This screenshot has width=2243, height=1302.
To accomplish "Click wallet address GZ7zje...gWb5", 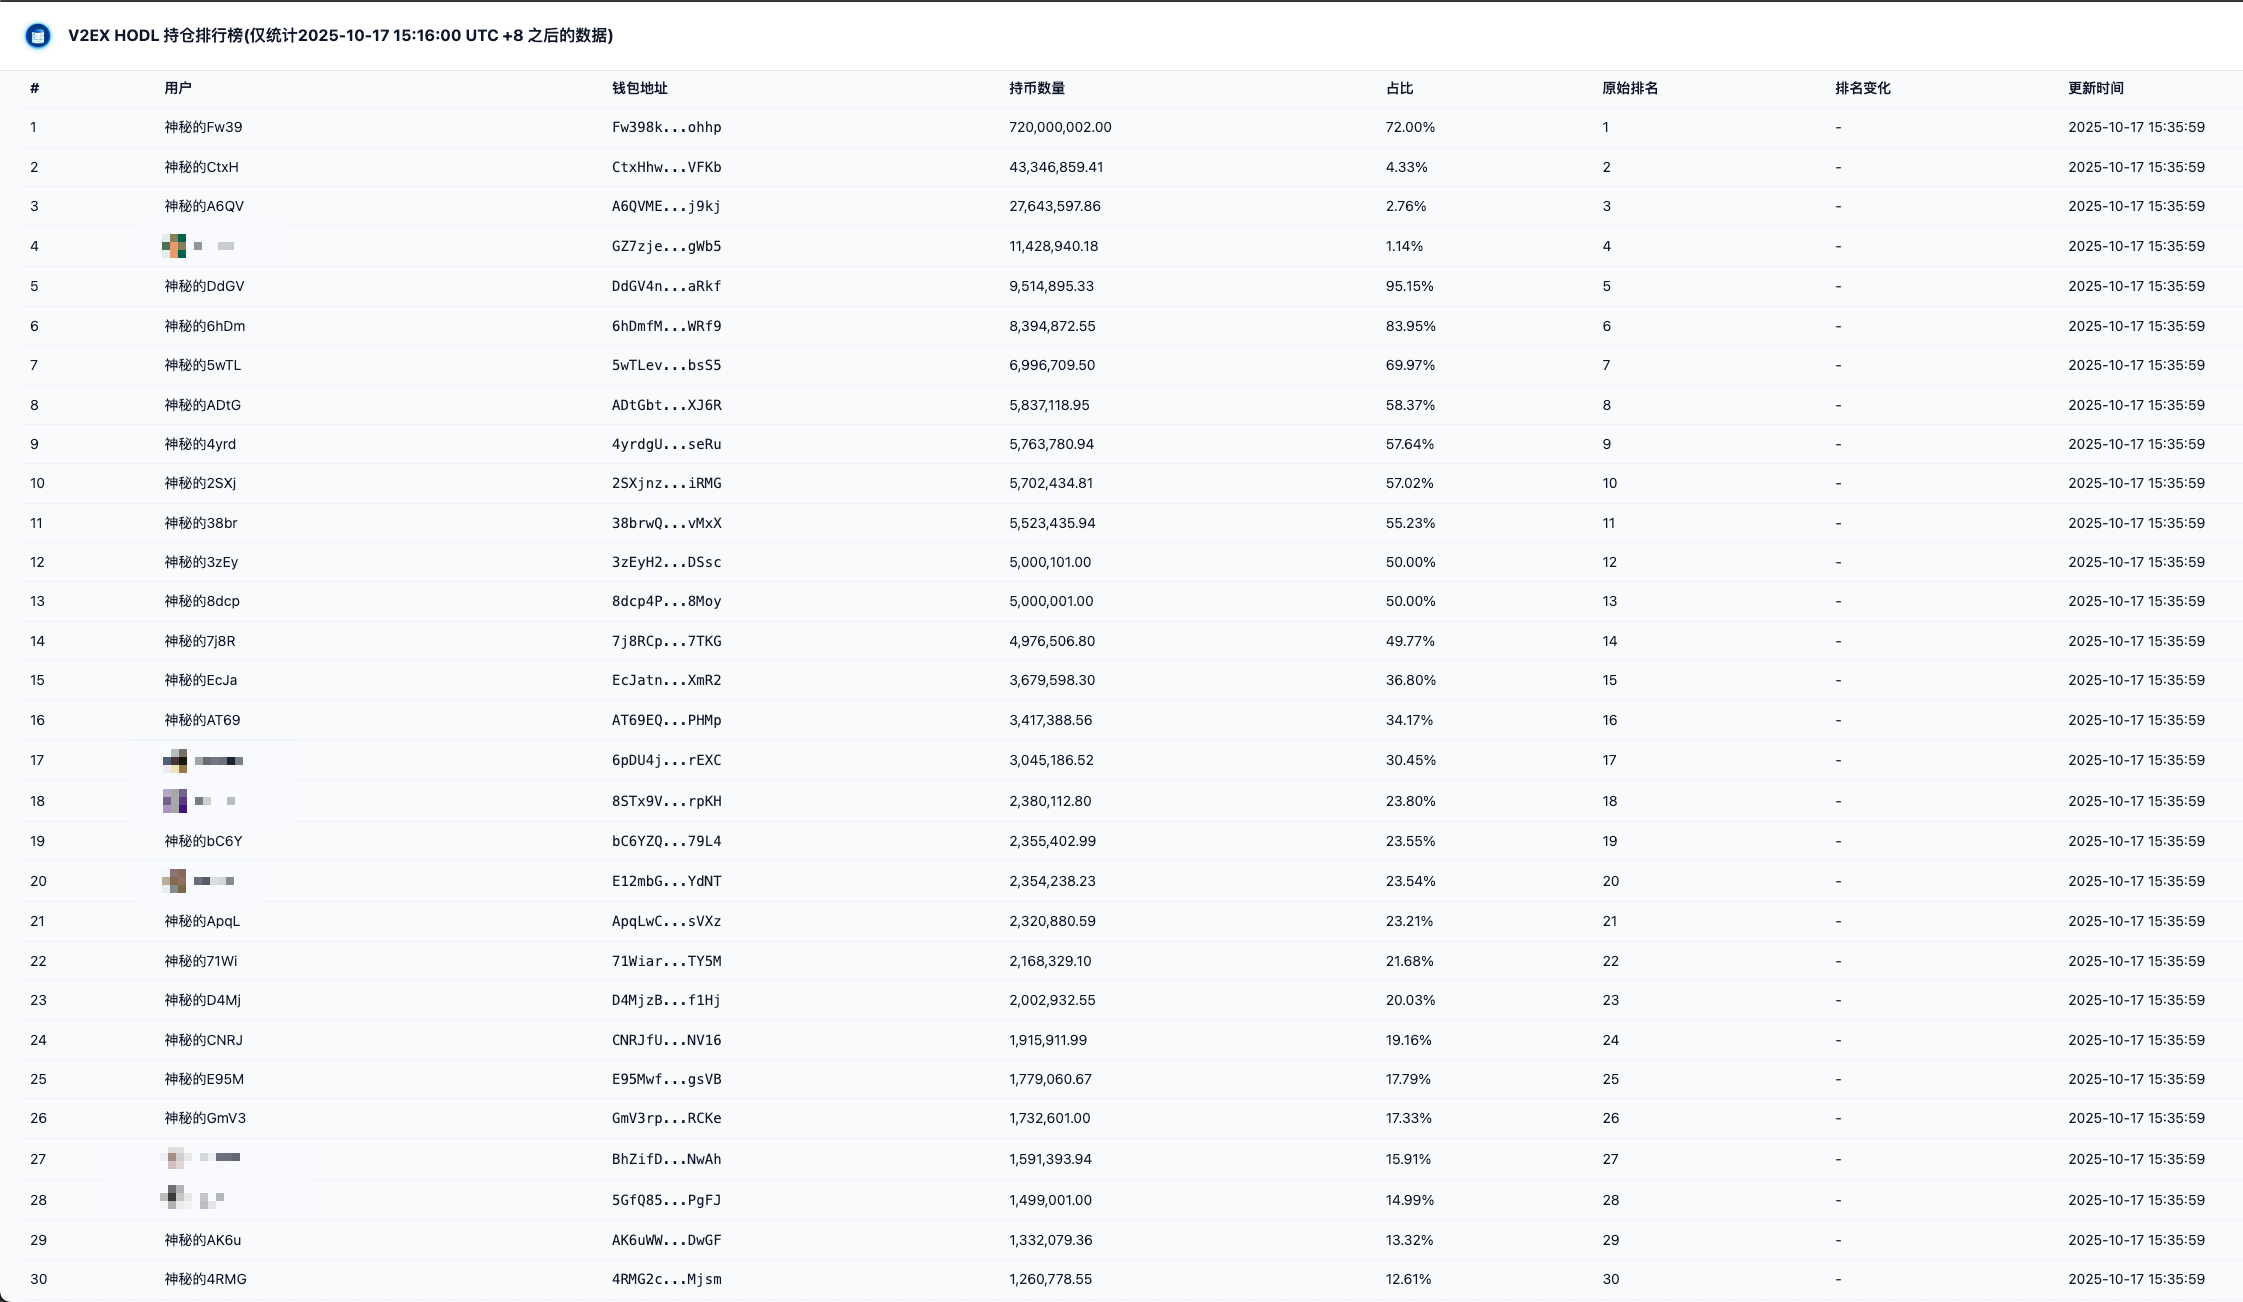I will tap(666, 246).
